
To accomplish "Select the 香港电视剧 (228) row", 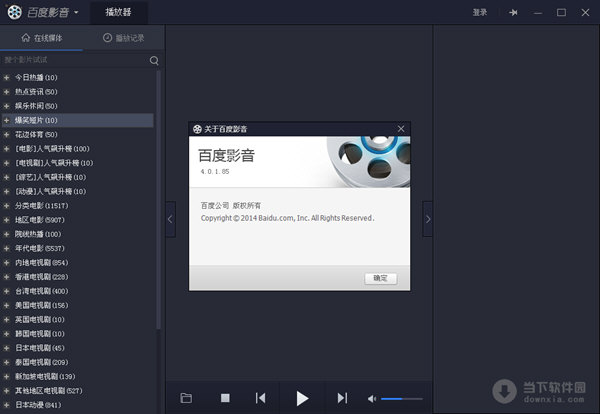I will click(78, 277).
